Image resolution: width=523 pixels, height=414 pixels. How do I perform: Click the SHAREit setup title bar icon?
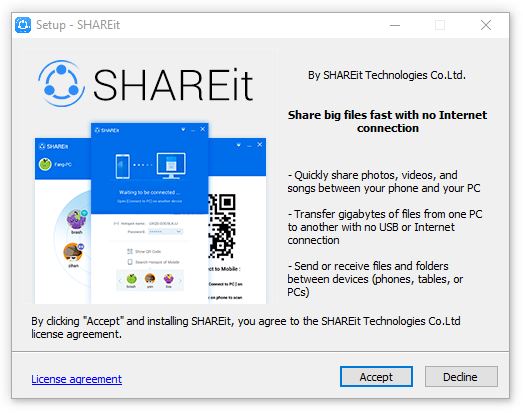click(x=23, y=25)
